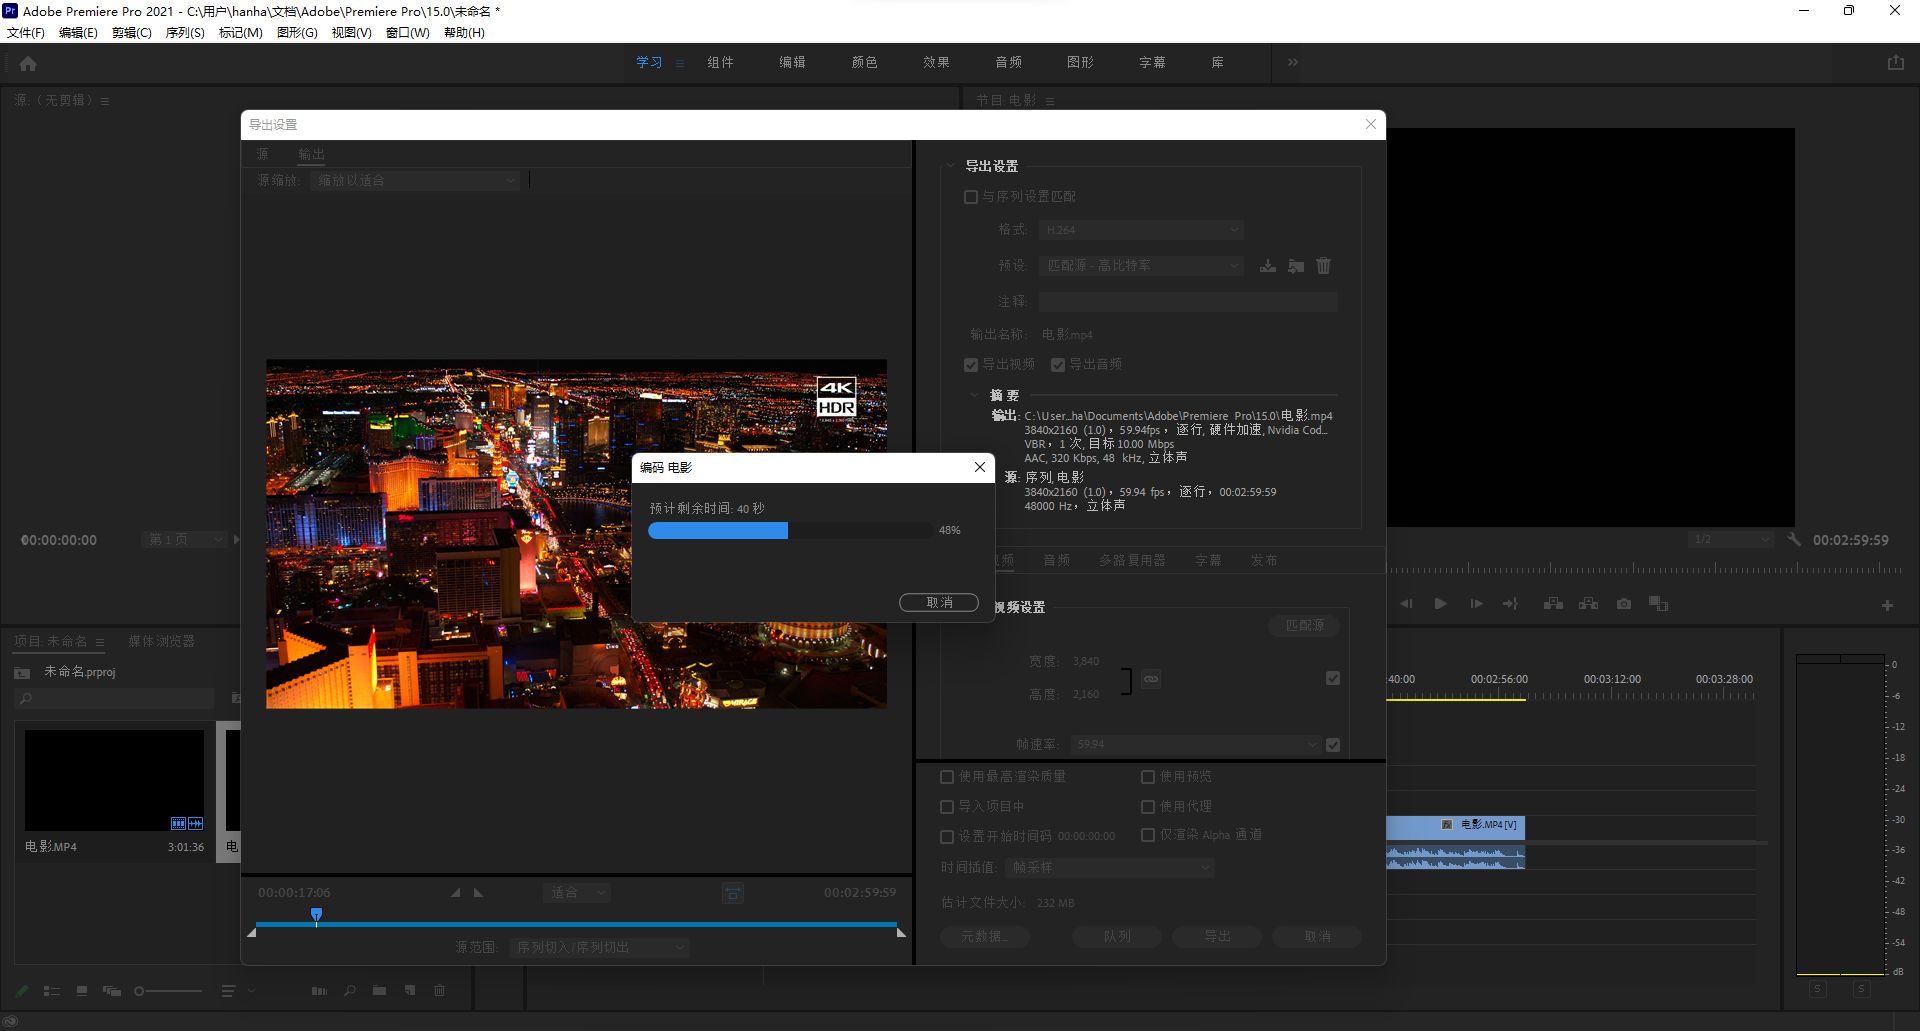Click the Quick Export share icon
The height and width of the screenshot is (1031, 1920).
point(1895,62)
